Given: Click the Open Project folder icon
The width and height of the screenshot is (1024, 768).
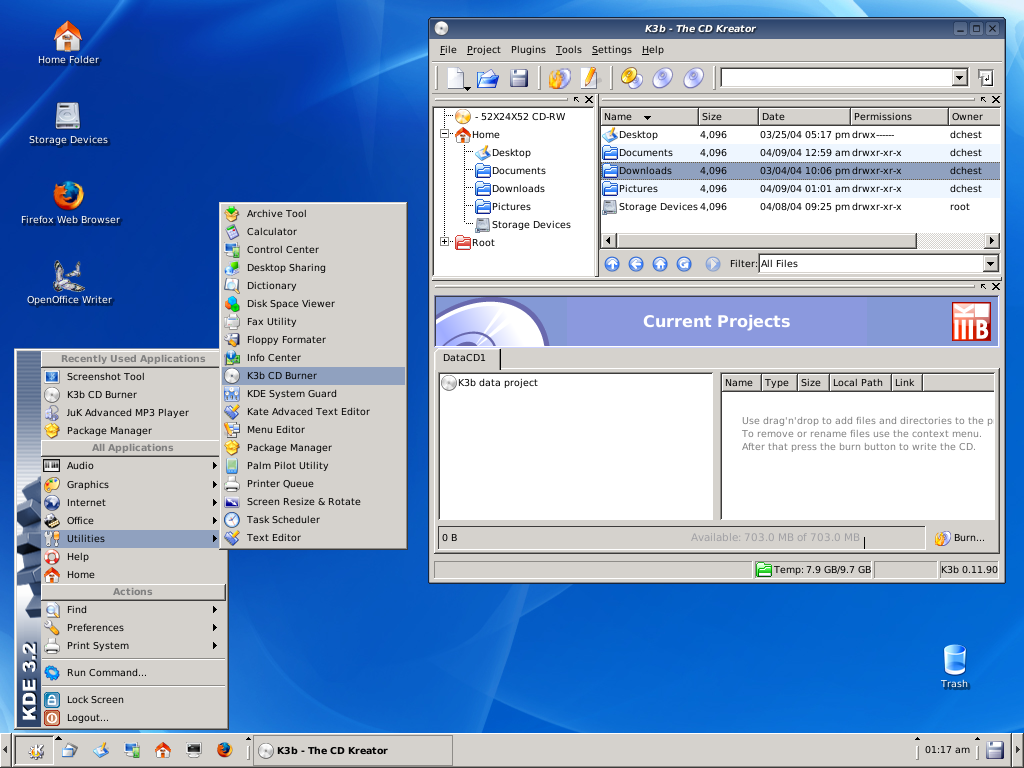Looking at the screenshot, I should click(x=487, y=78).
